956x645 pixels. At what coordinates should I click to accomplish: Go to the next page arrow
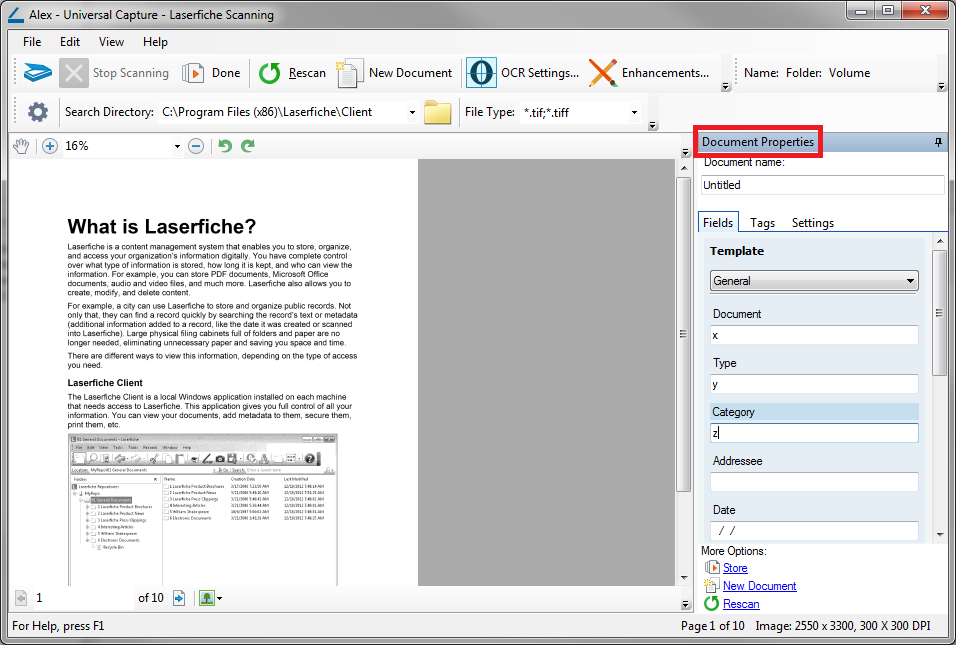(x=179, y=598)
